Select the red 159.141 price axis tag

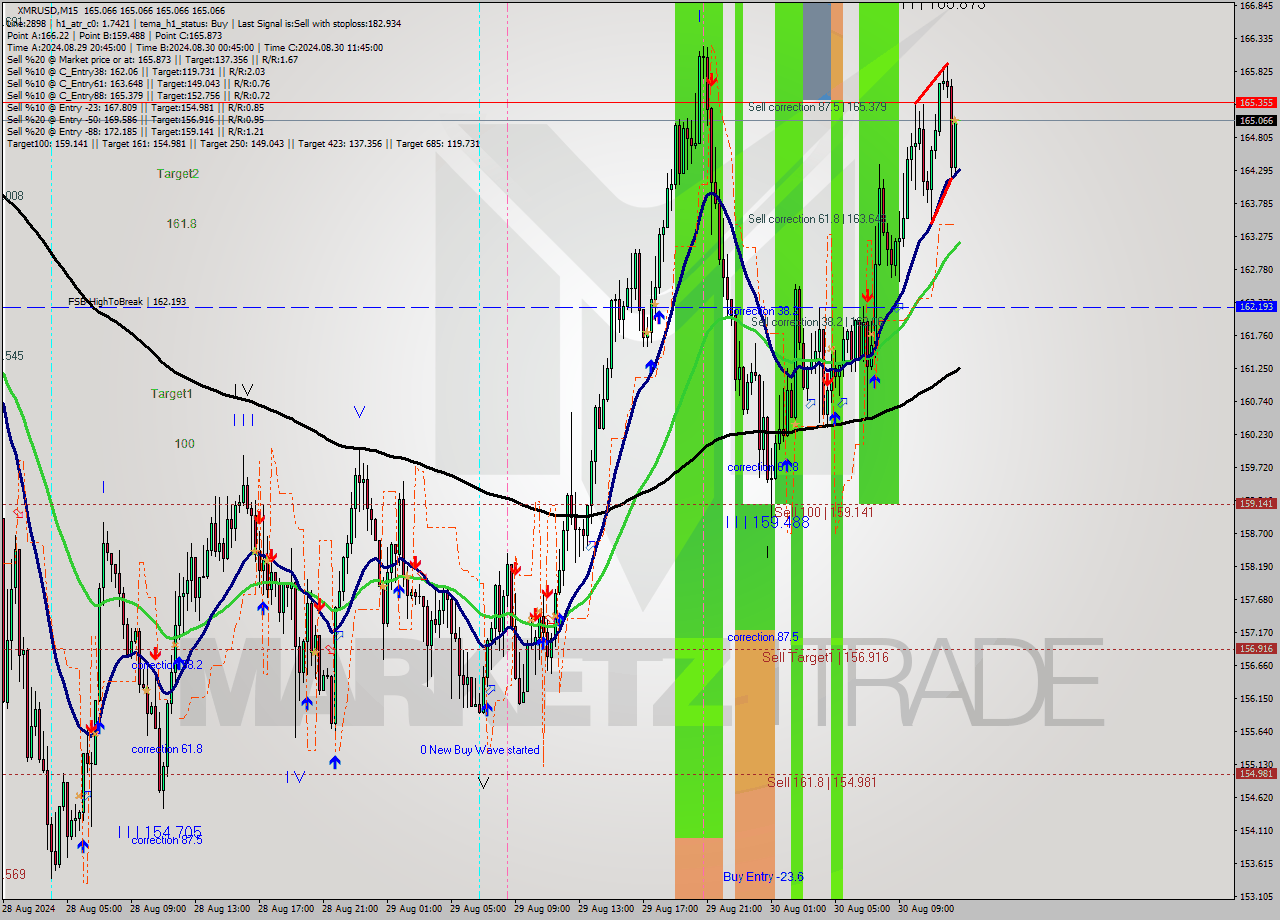click(1256, 504)
